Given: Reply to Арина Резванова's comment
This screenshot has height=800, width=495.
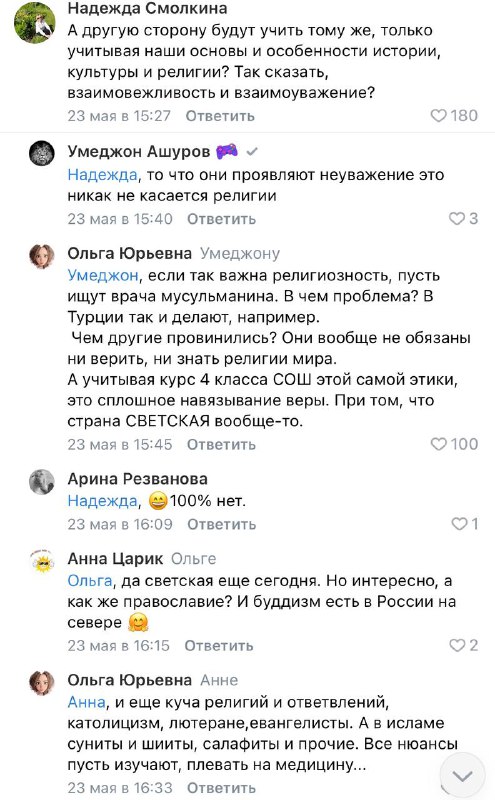Looking at the screenshot, I should point(221,524).
